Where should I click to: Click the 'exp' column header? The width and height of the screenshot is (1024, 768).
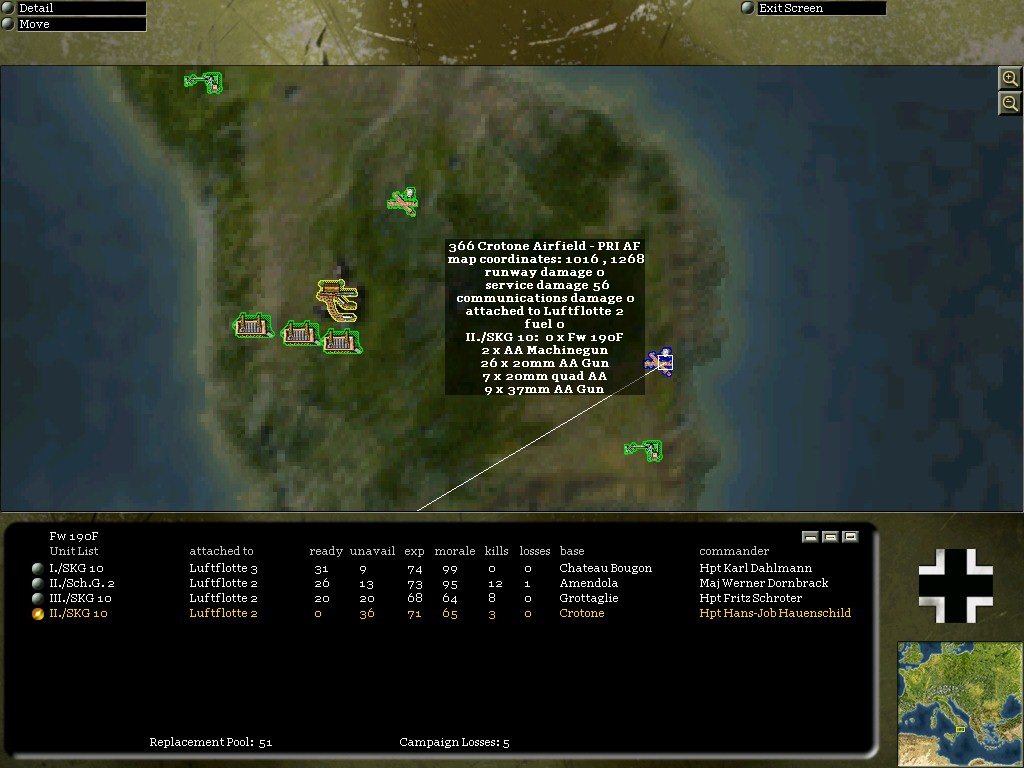coord(414,552)
